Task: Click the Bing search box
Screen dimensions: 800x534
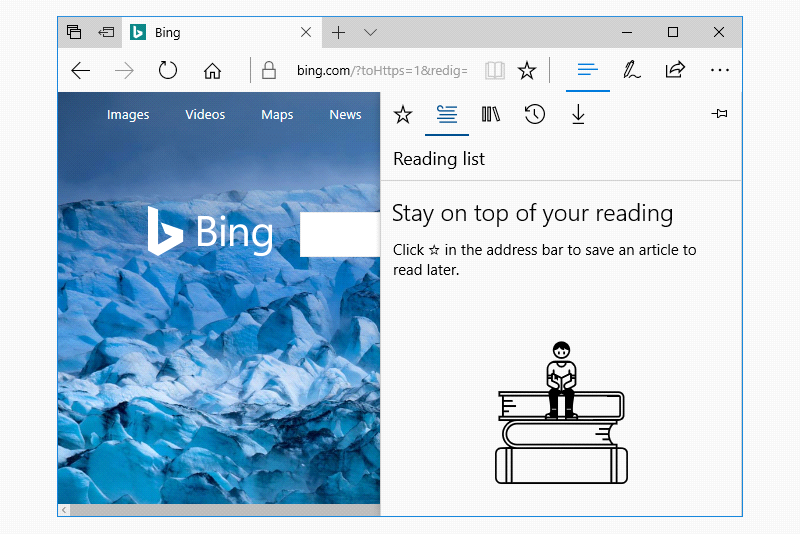Action: coord(340,235)
